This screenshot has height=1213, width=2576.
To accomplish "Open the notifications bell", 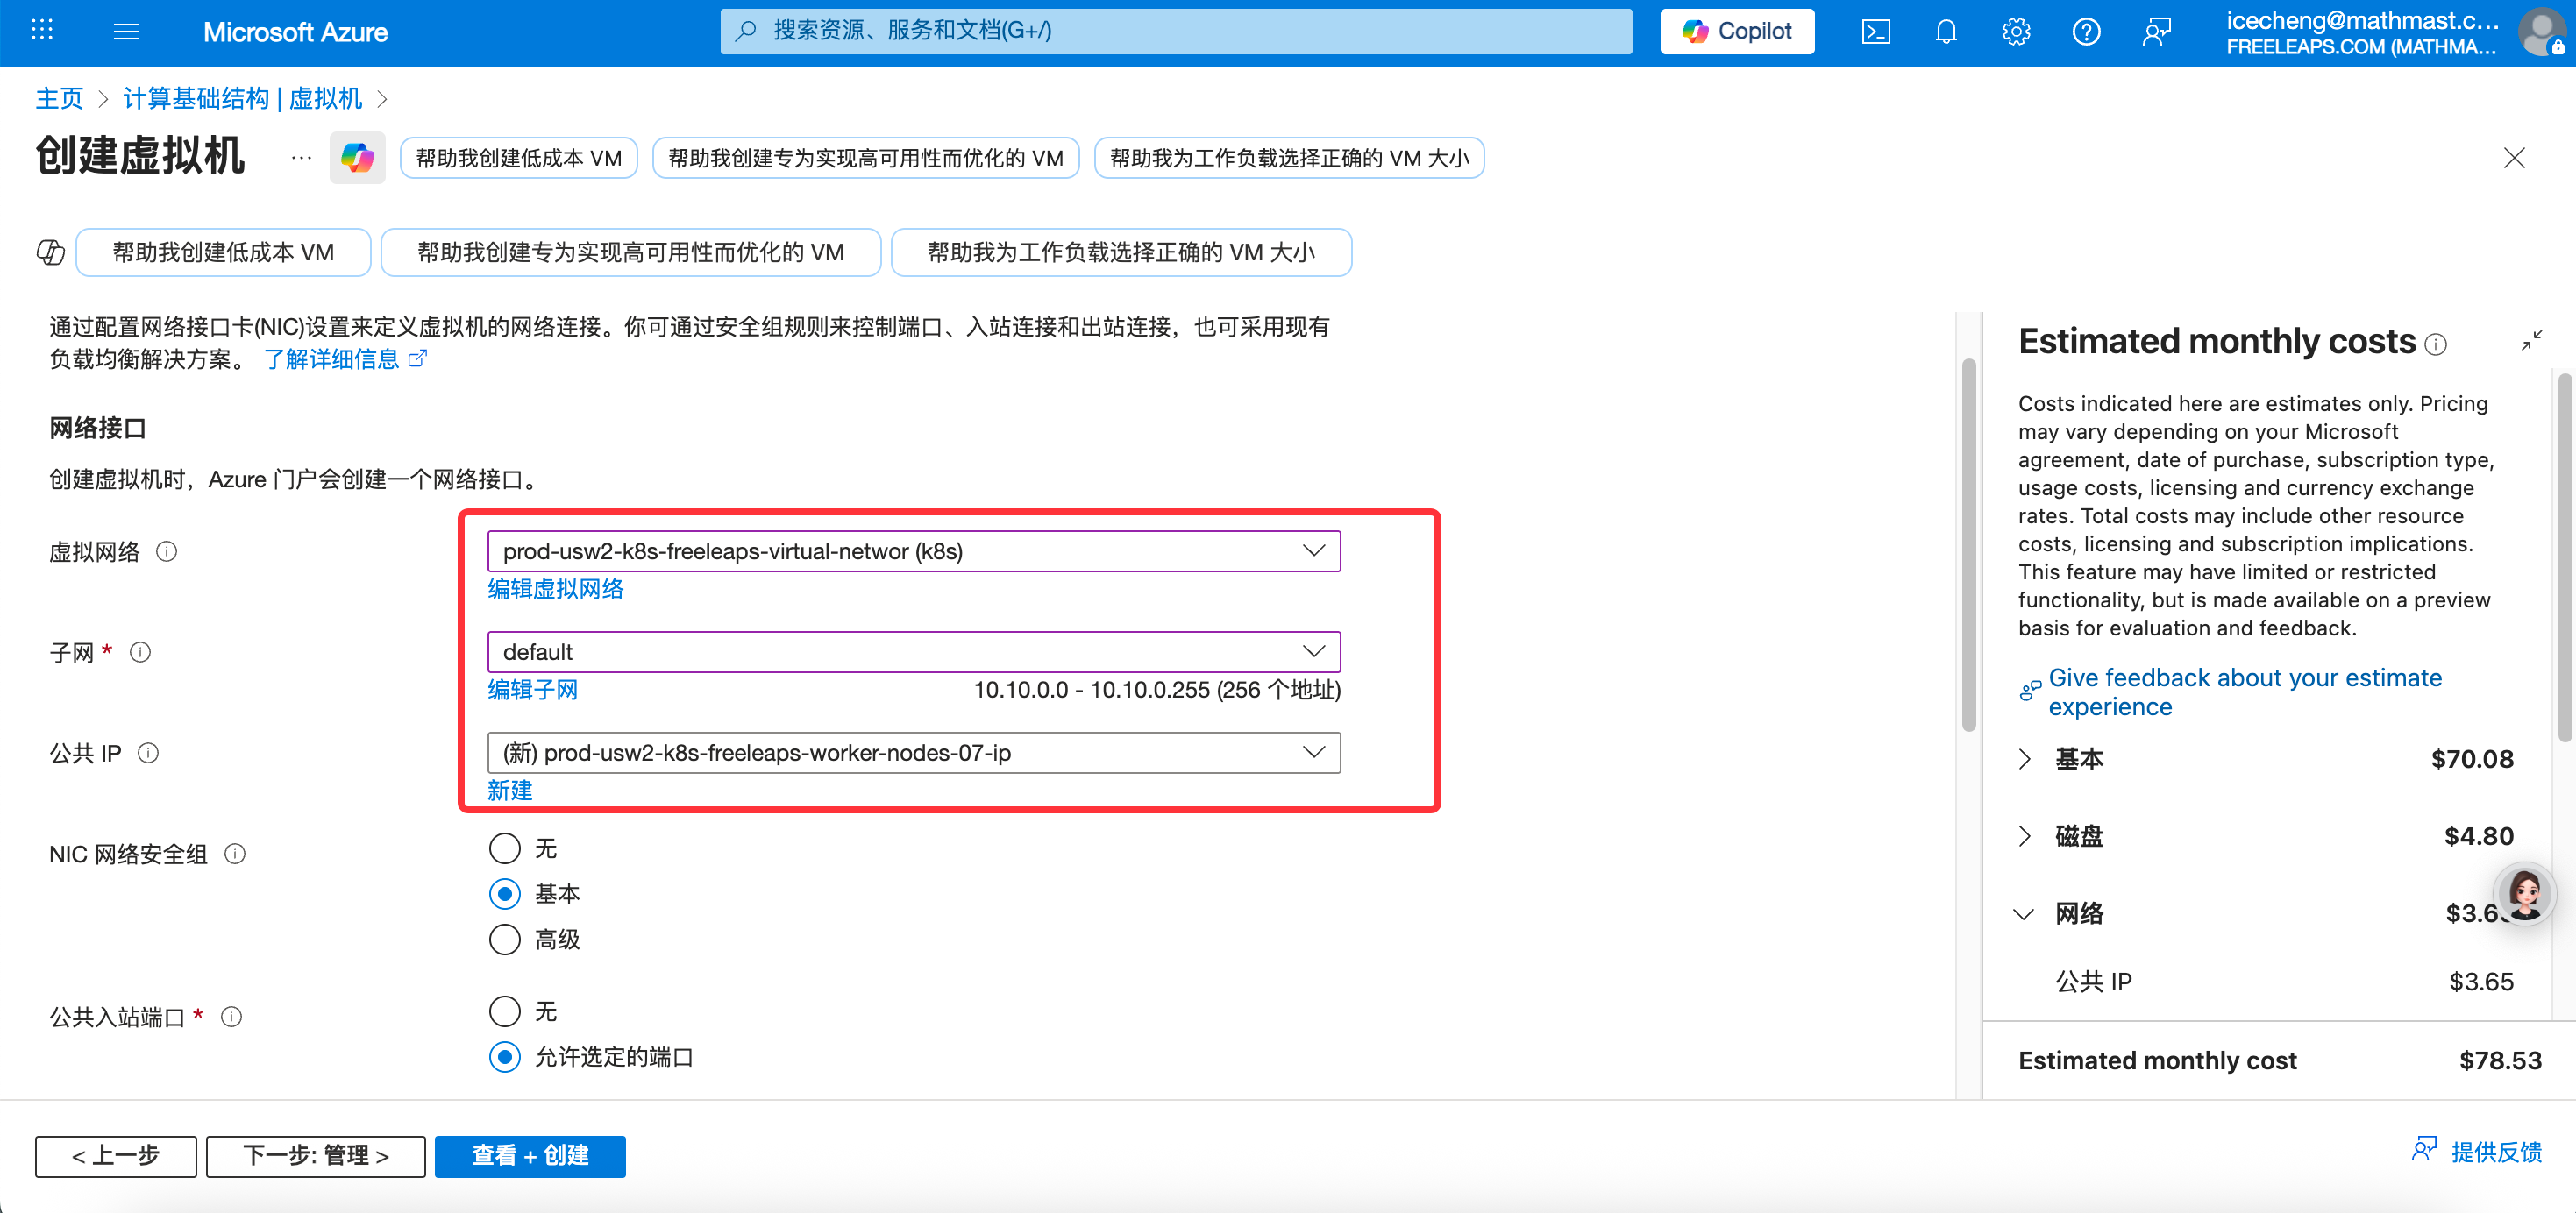I will pos(1945,32).
